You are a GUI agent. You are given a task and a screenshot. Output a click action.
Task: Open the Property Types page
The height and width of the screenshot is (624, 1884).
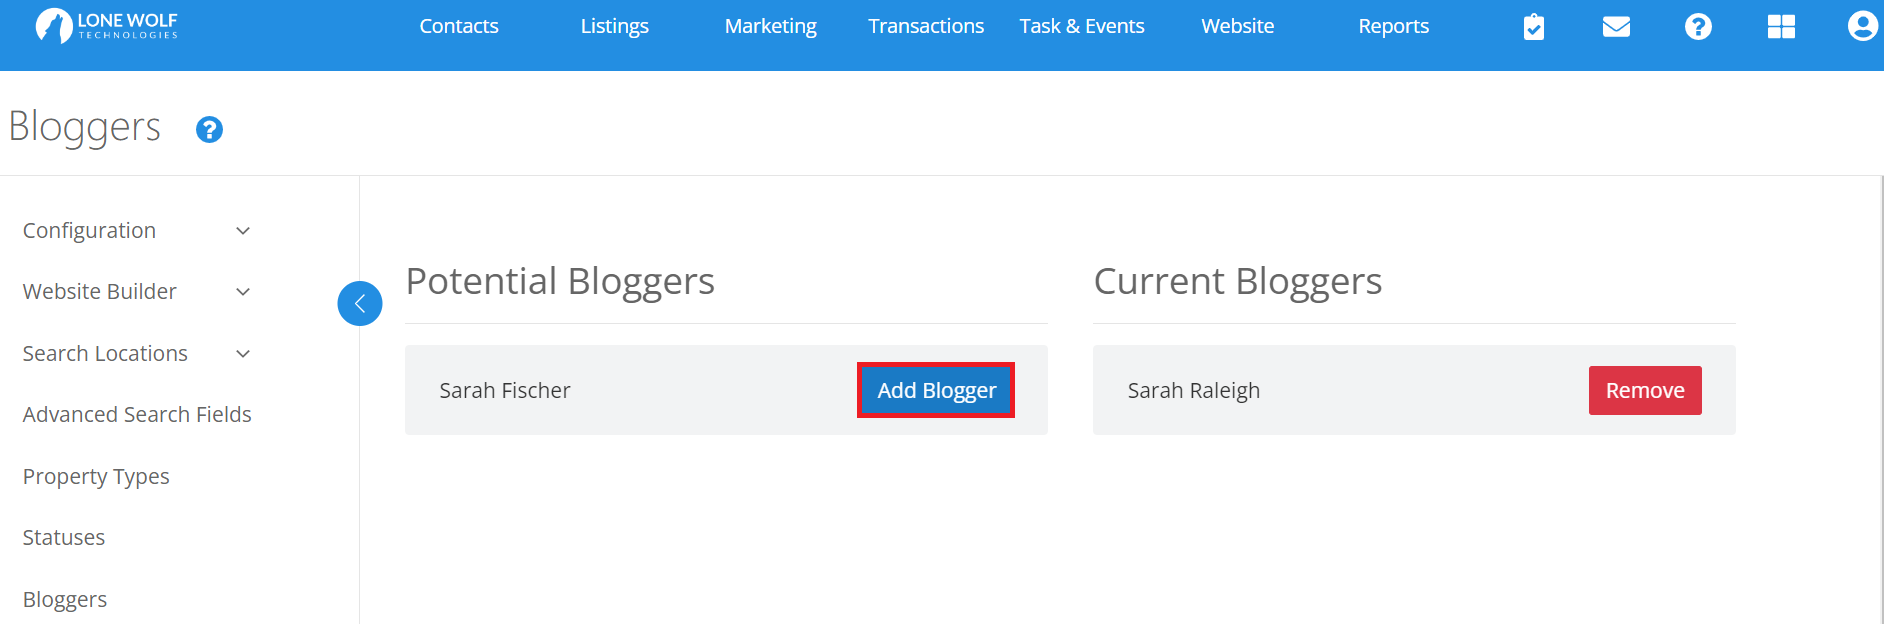pos(95,476)
